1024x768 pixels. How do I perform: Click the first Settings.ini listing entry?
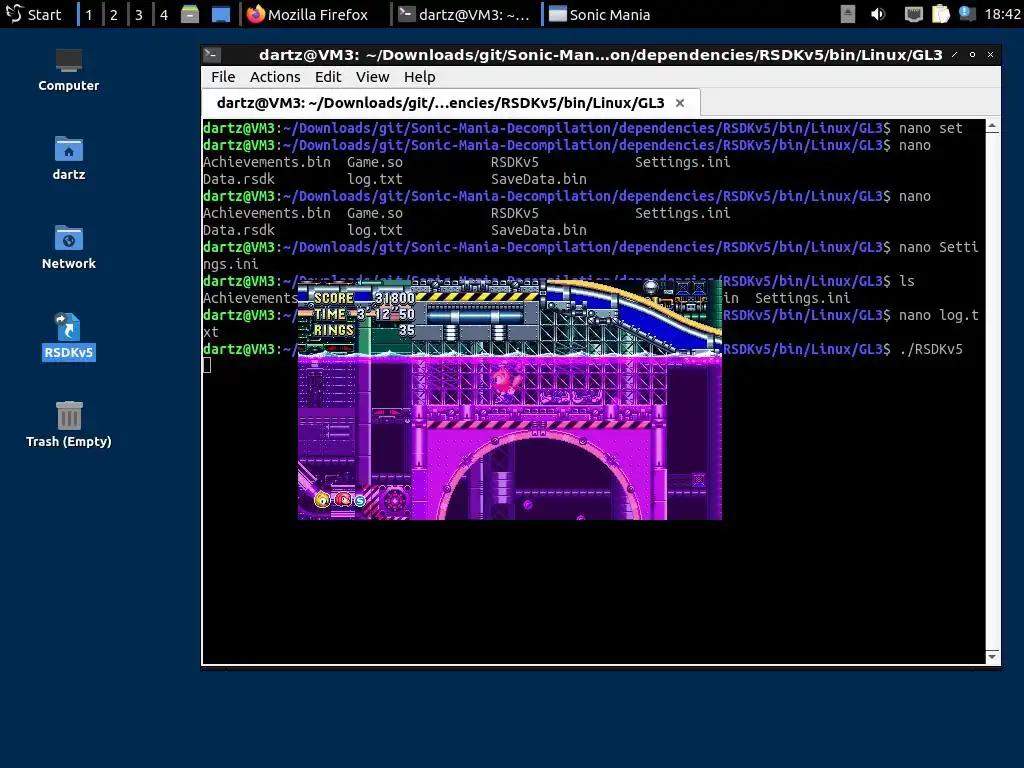click(x=682, y=162)
